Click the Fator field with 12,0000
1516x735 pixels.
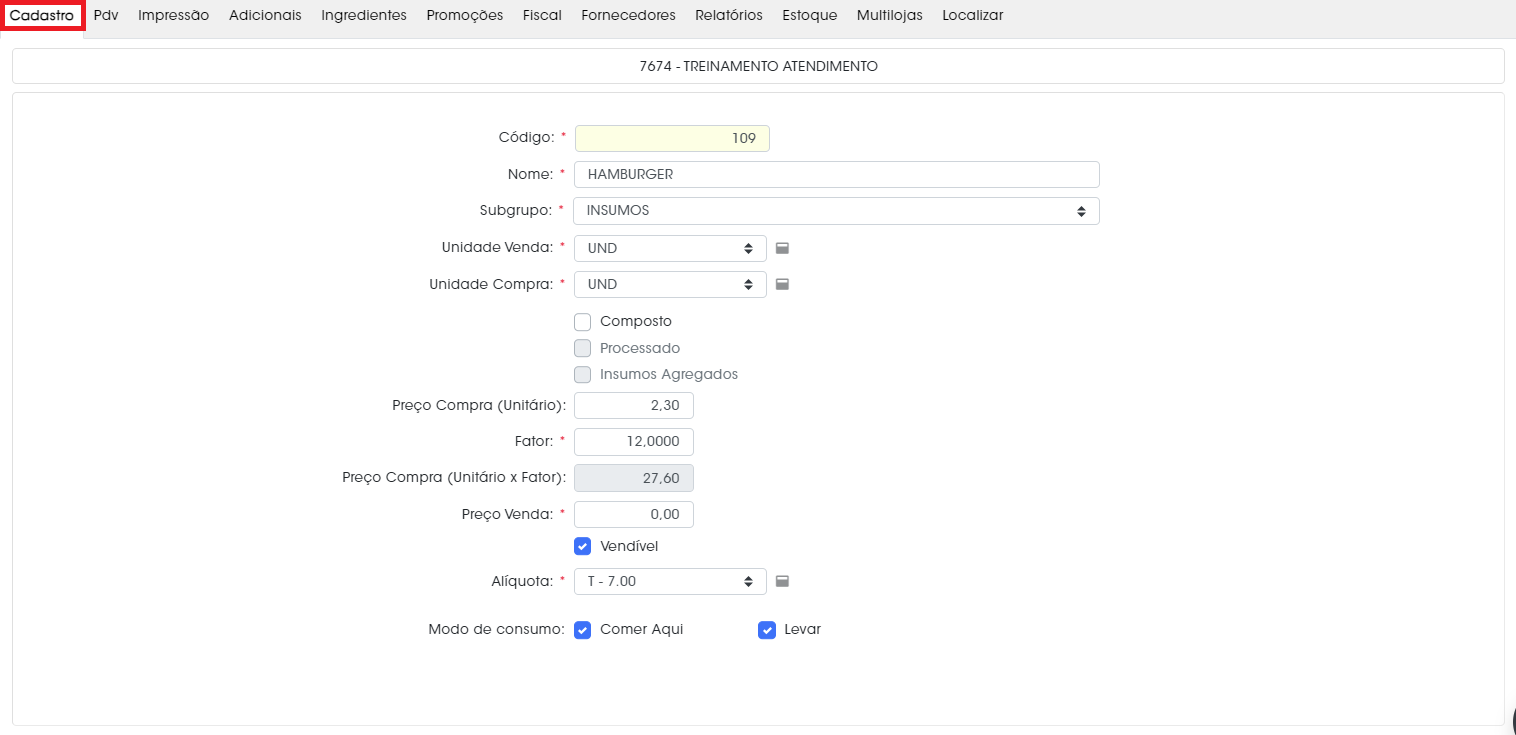click(x=634, y=442)
